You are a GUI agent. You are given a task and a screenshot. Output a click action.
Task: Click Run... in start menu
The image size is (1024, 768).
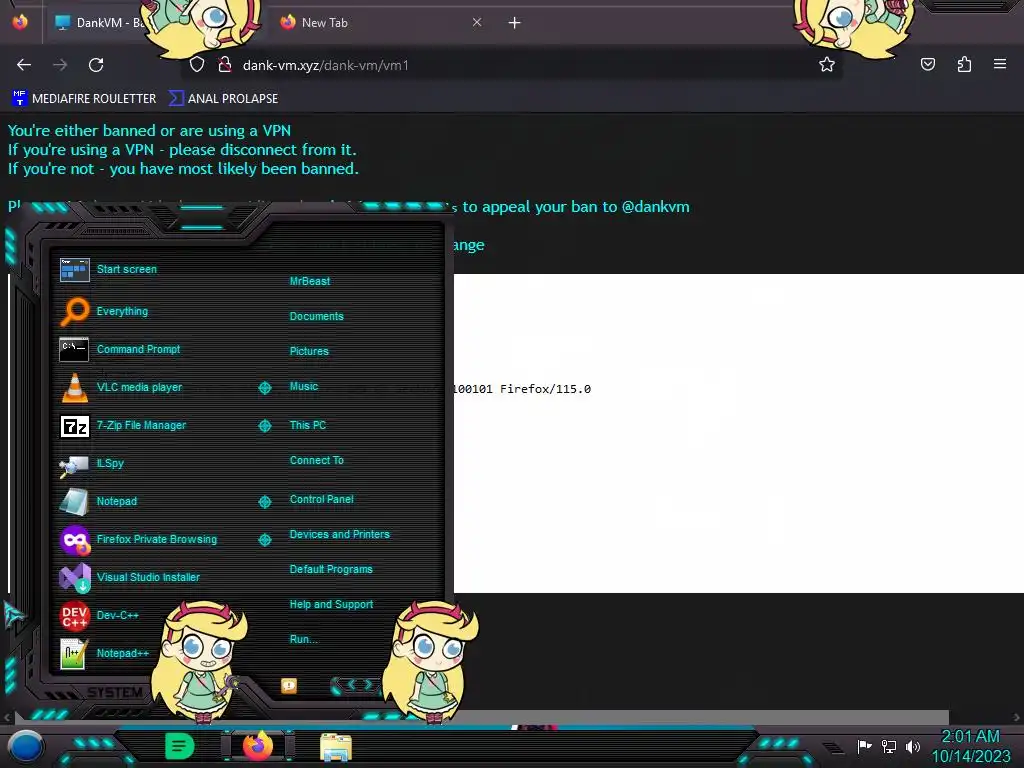click(304, 639)
